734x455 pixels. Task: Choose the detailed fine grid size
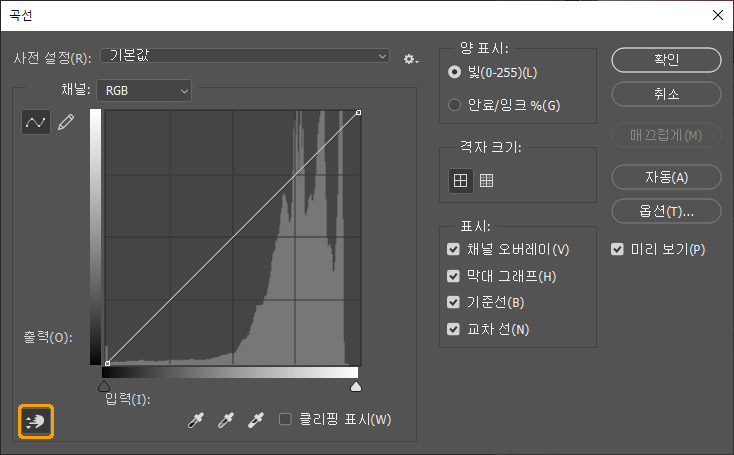pyautogui.click(x=486, y=180)
